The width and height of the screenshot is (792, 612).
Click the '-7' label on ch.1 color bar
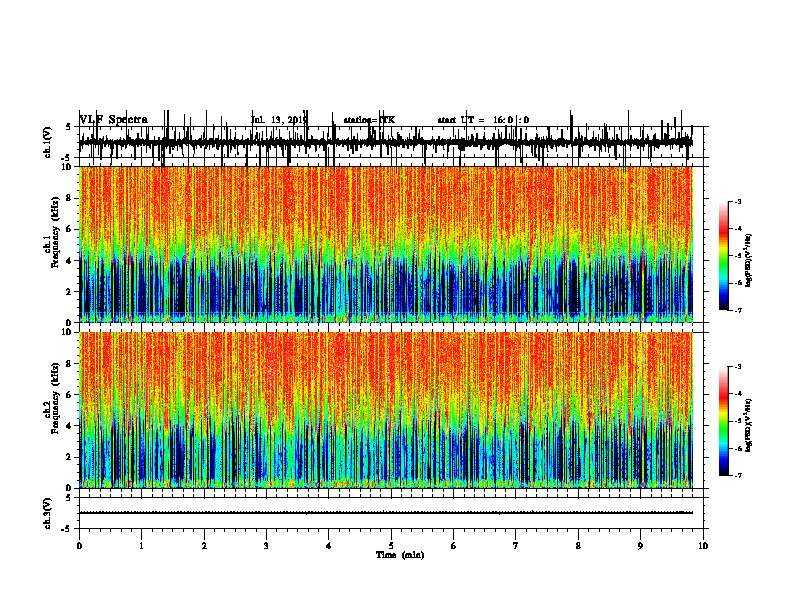tap(738, 310)
